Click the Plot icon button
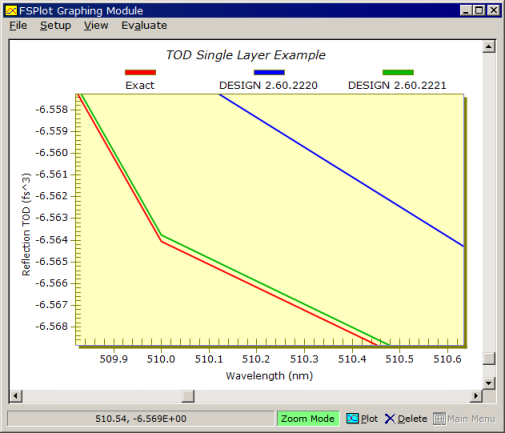This screenshot has height=433, width=505. pos(352,418)
